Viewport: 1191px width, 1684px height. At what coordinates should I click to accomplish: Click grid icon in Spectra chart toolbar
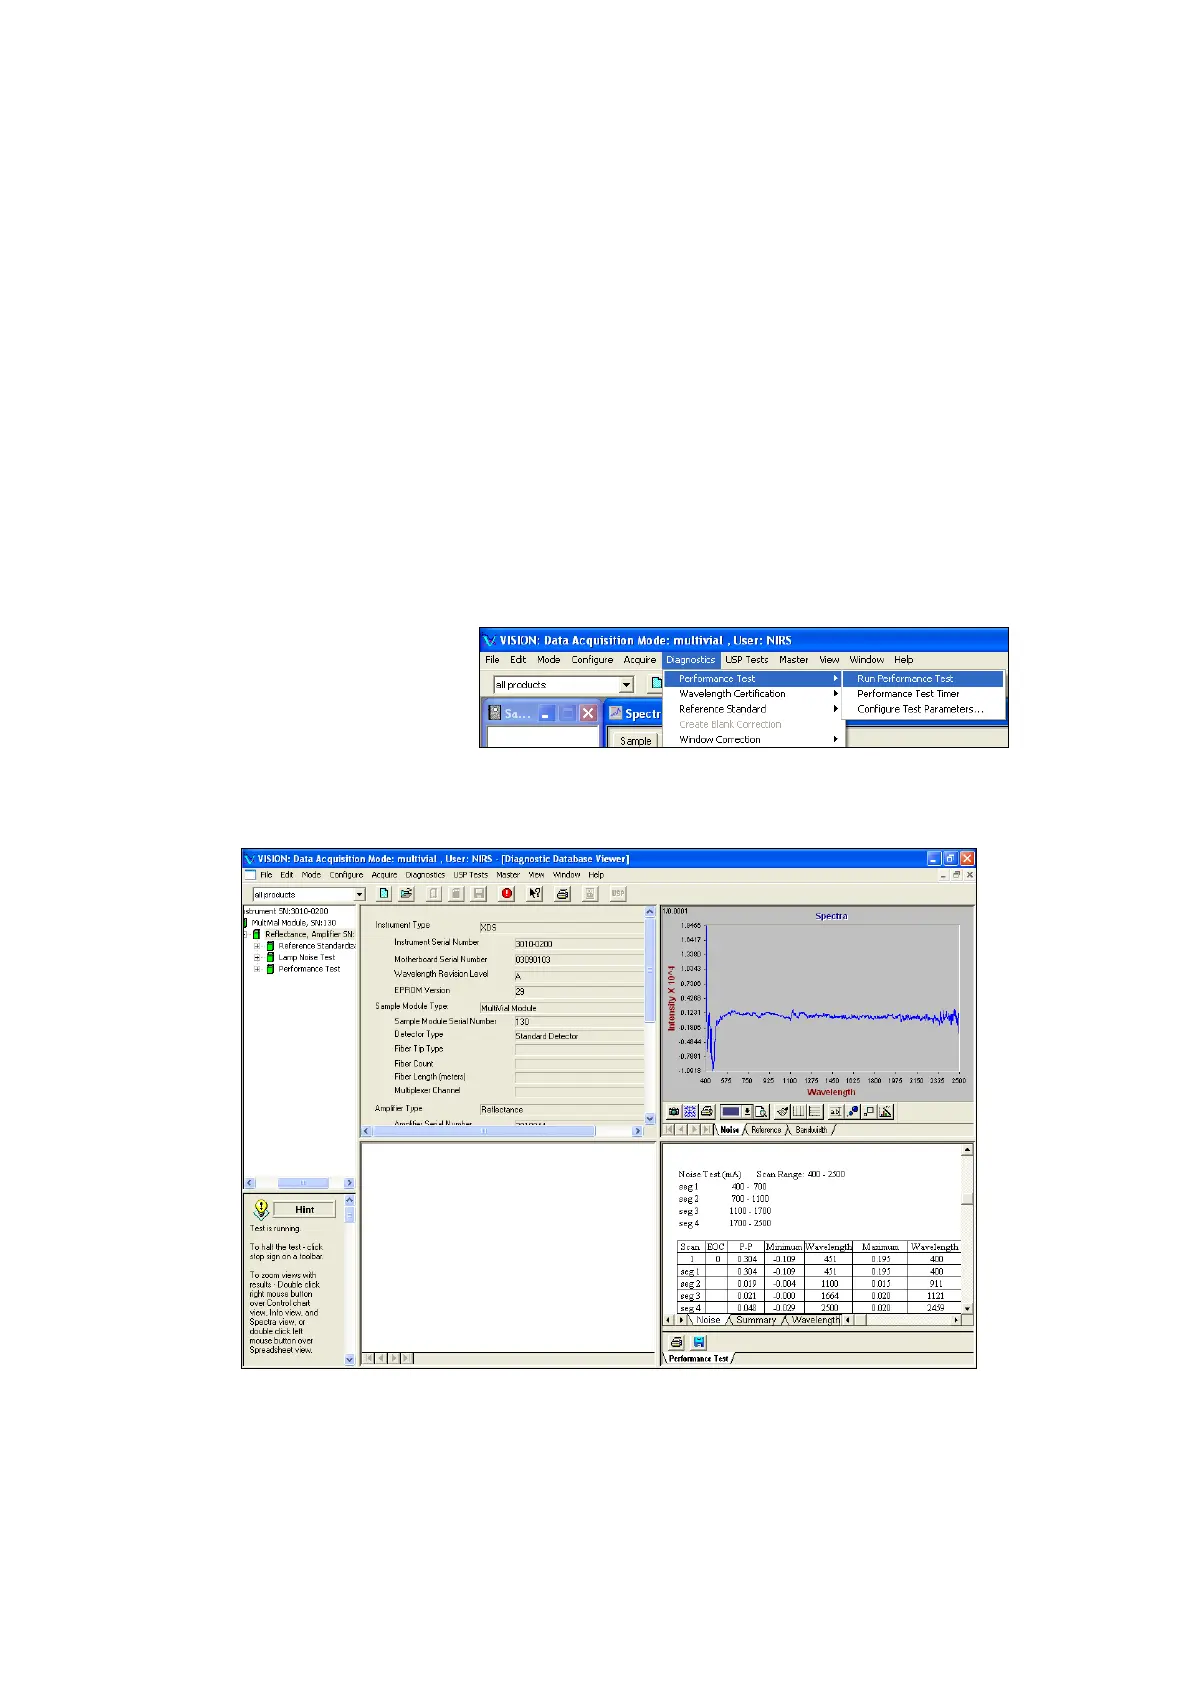(x=690, y=1111)
